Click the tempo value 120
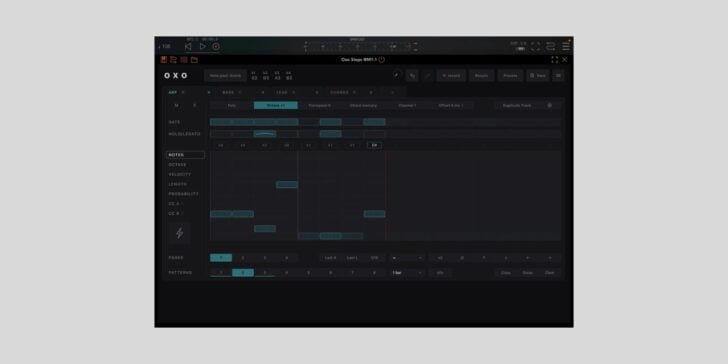Screen dimensions: 728x364 coord(166,46)
